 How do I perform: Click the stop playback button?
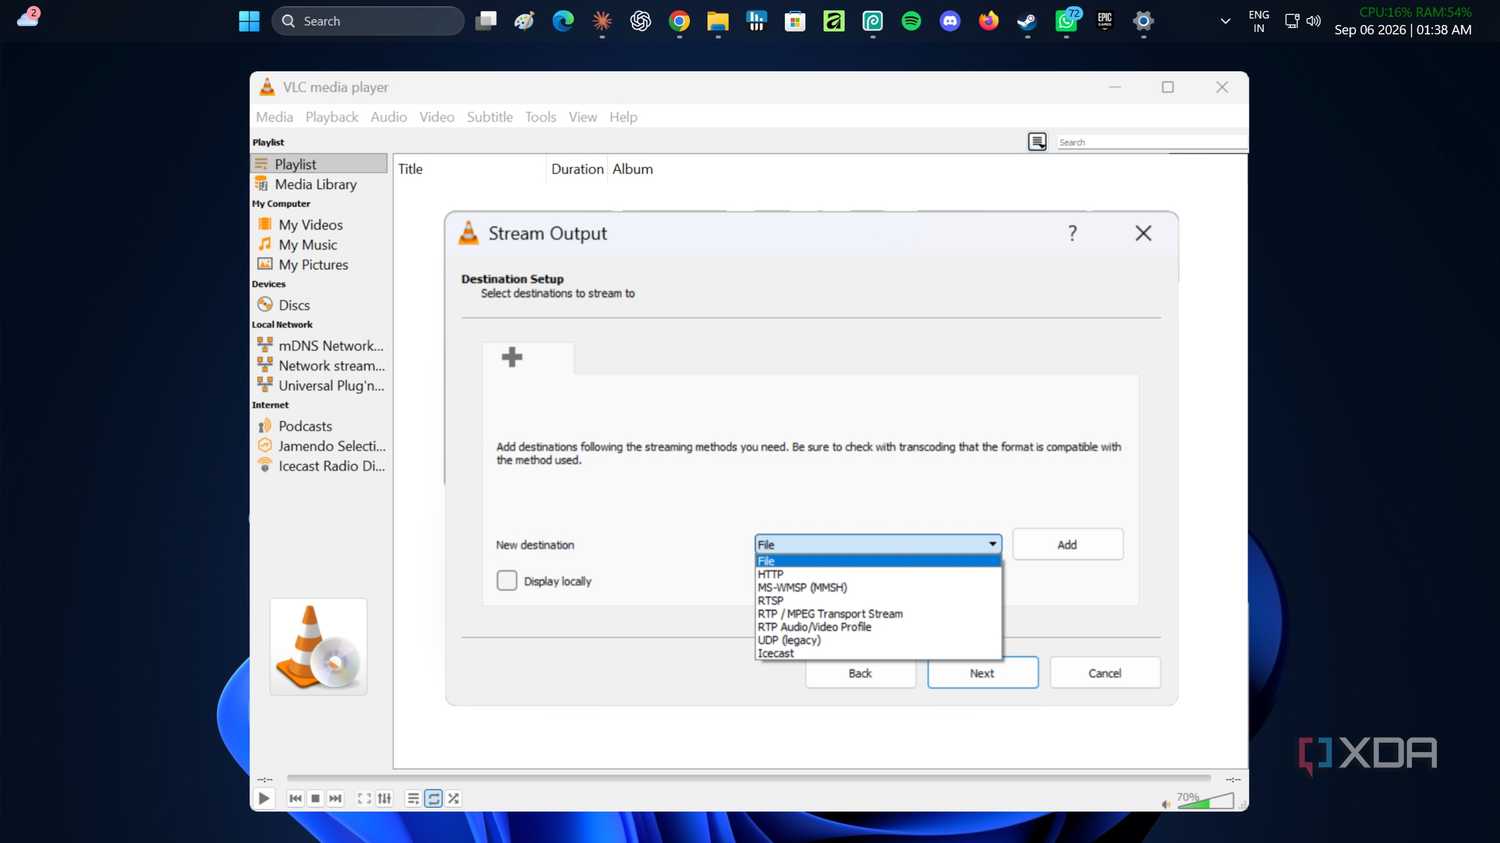(x=315, y=798)
